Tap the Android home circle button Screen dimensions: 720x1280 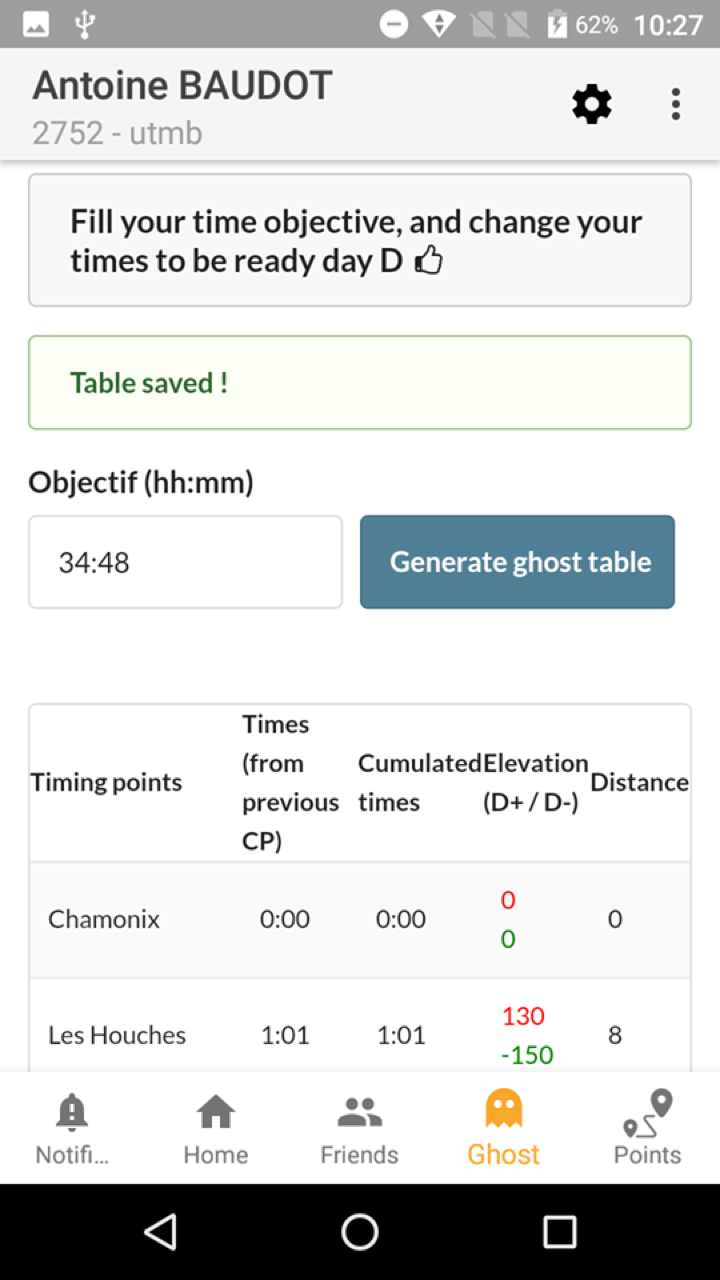point(360,1232)
